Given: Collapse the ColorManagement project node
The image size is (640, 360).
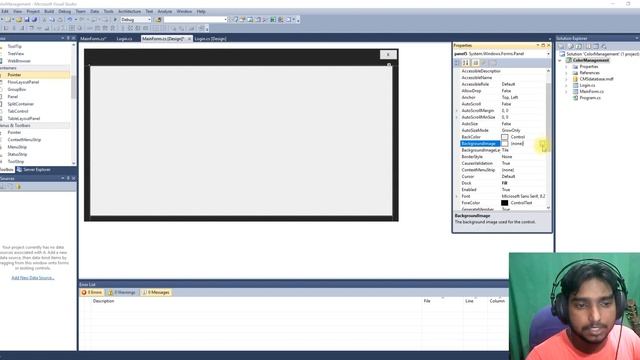Looking at the screenshot, I should tap(560, 60).
